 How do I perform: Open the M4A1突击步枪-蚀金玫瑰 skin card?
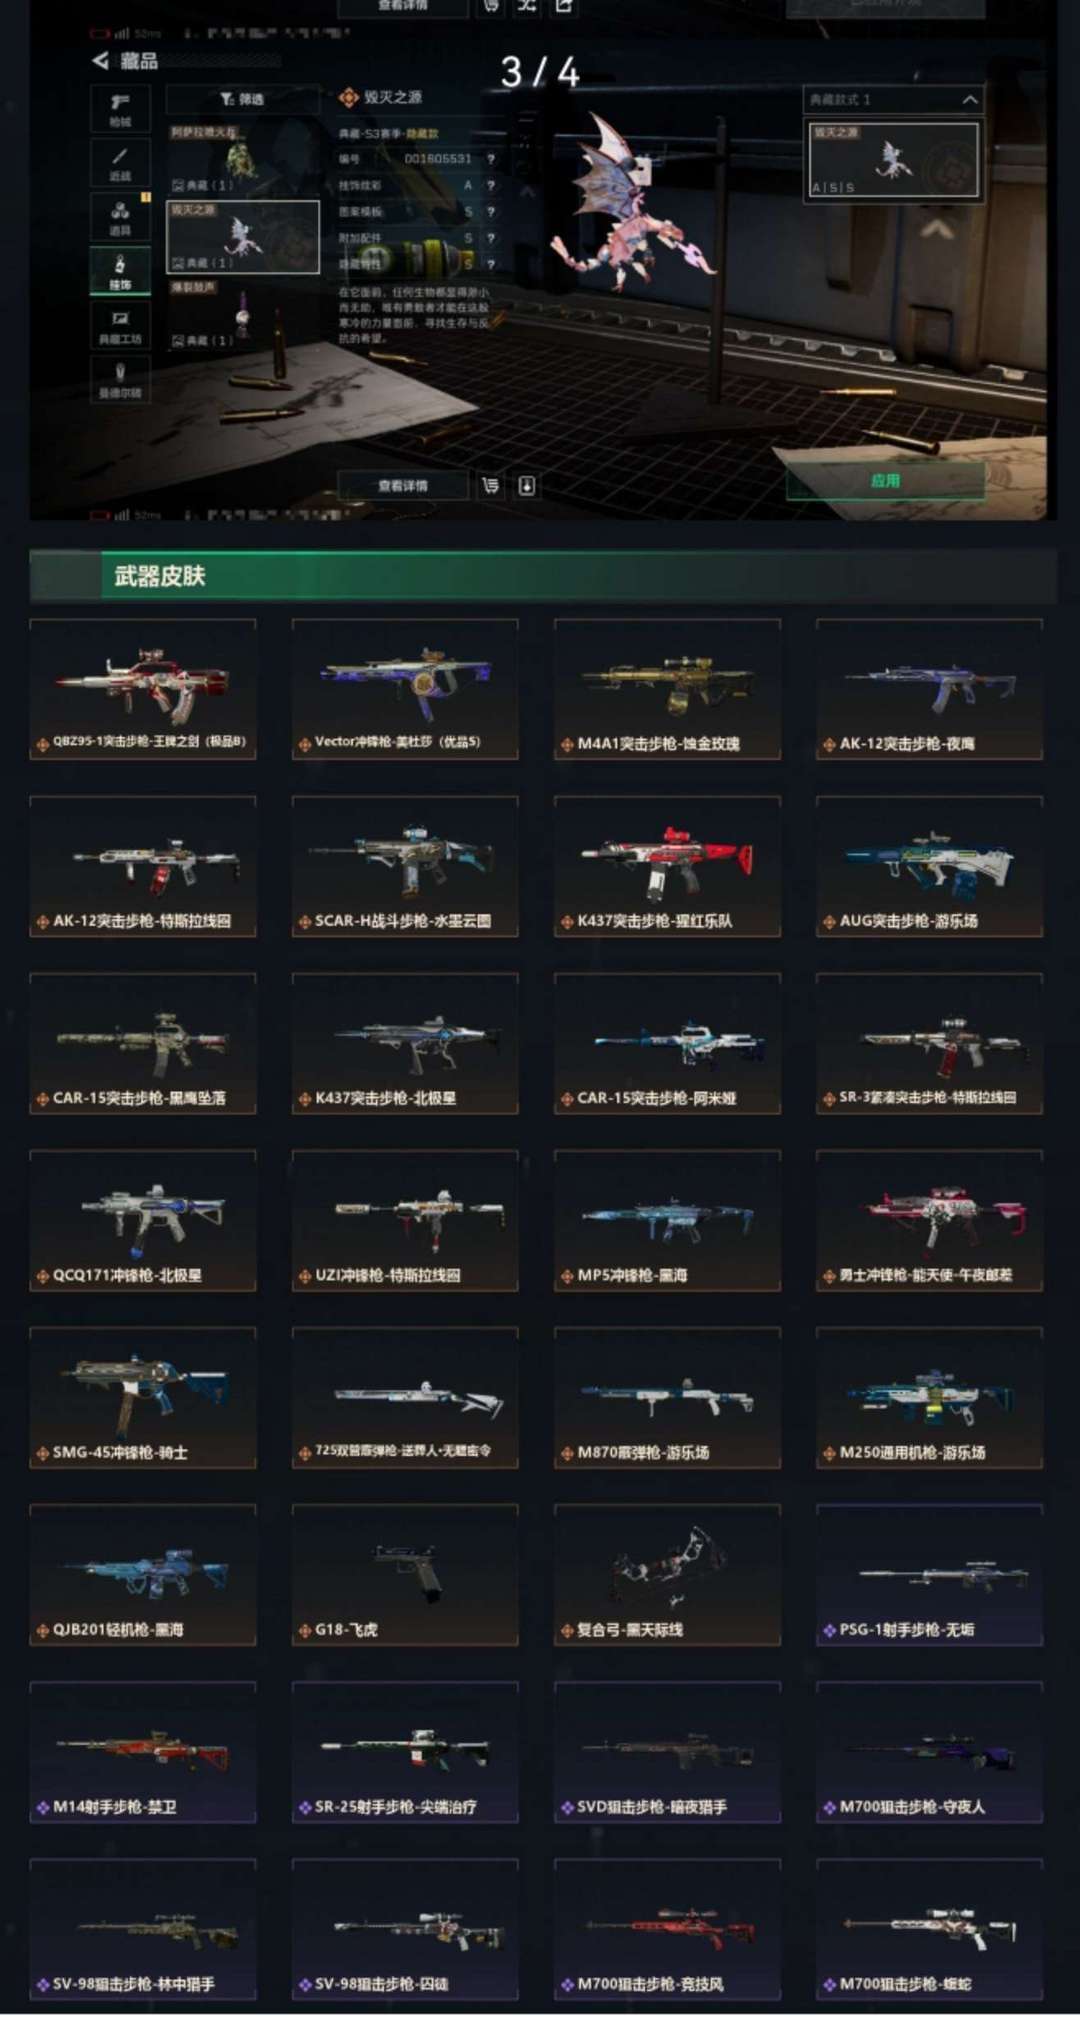667,690
